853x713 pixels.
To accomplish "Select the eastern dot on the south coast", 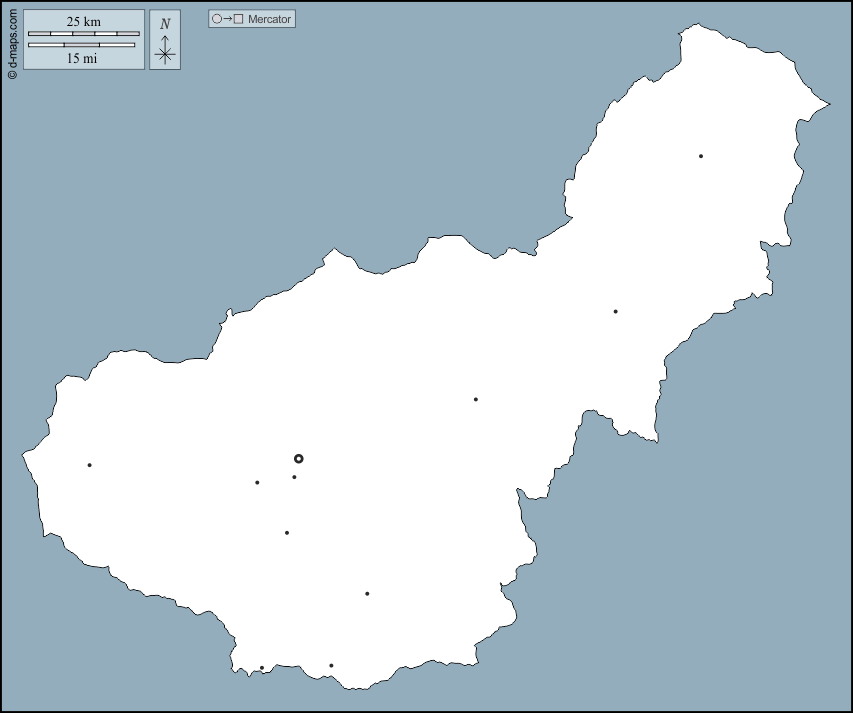I will tap(331, 666).
